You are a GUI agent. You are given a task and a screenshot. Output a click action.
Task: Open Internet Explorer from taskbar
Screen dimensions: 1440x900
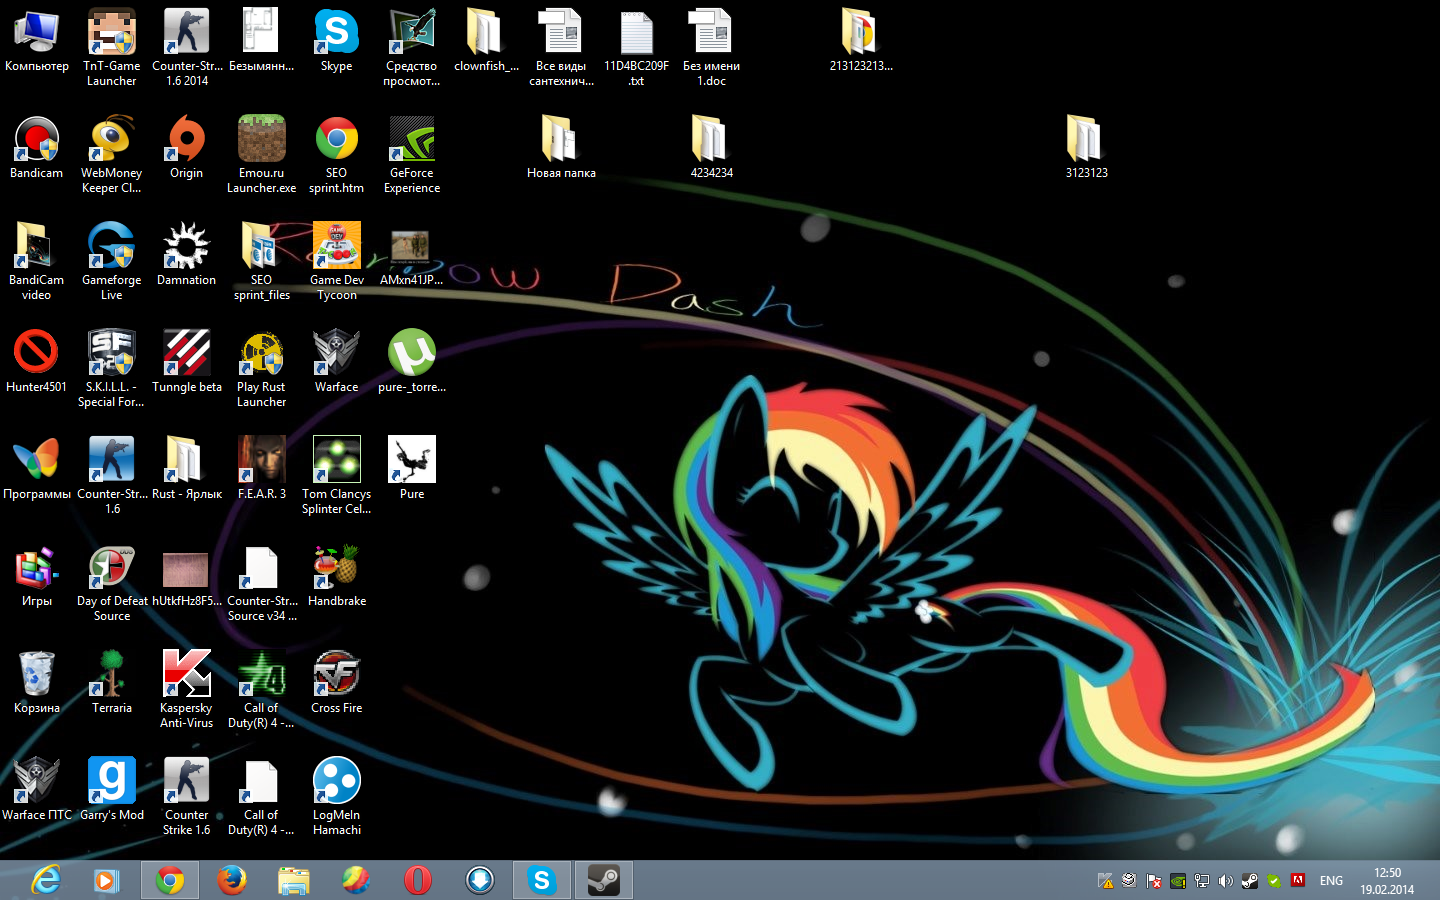(x=46, y=880)
